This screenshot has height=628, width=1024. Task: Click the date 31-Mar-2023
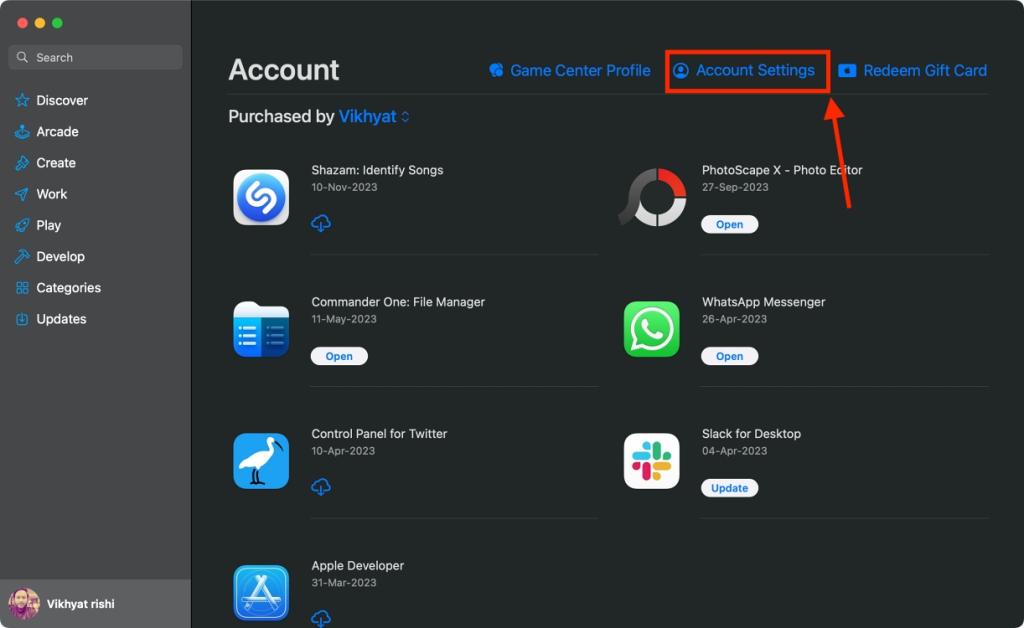344,582
